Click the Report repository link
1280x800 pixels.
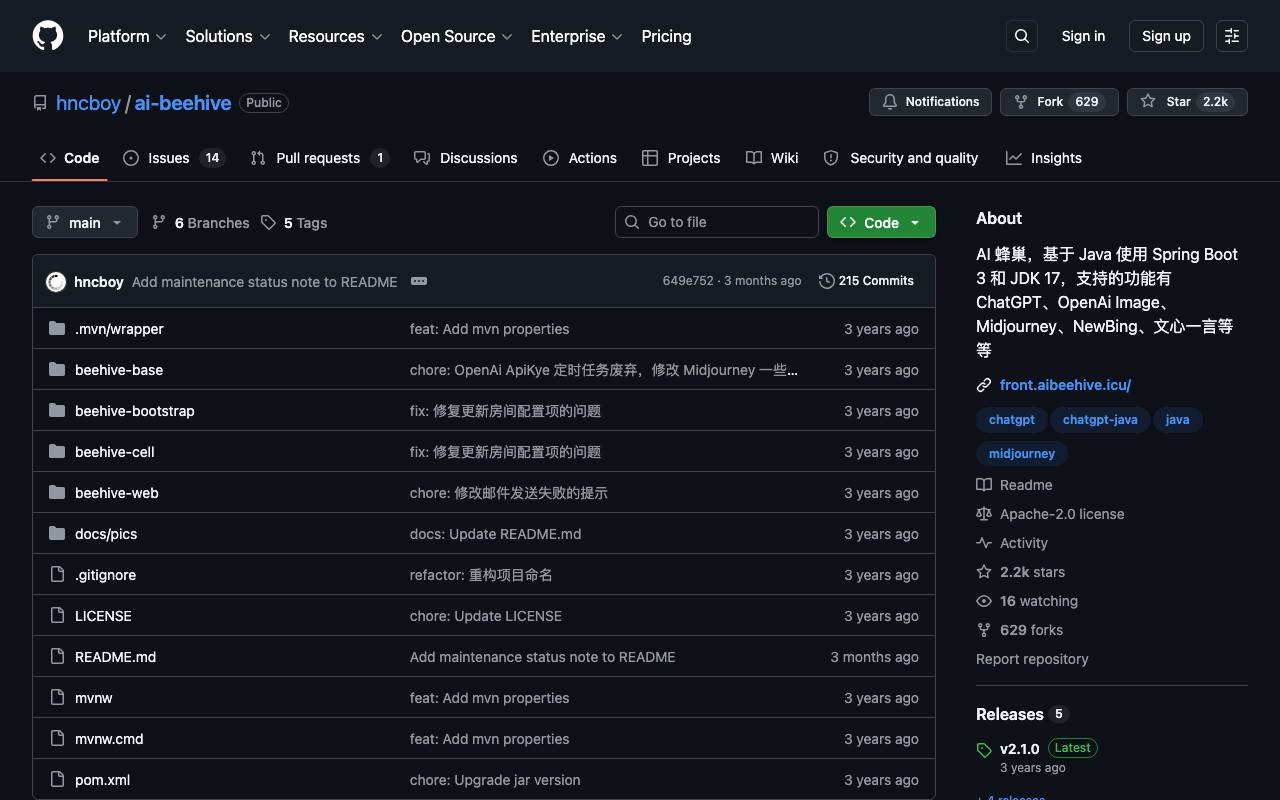1032,659
